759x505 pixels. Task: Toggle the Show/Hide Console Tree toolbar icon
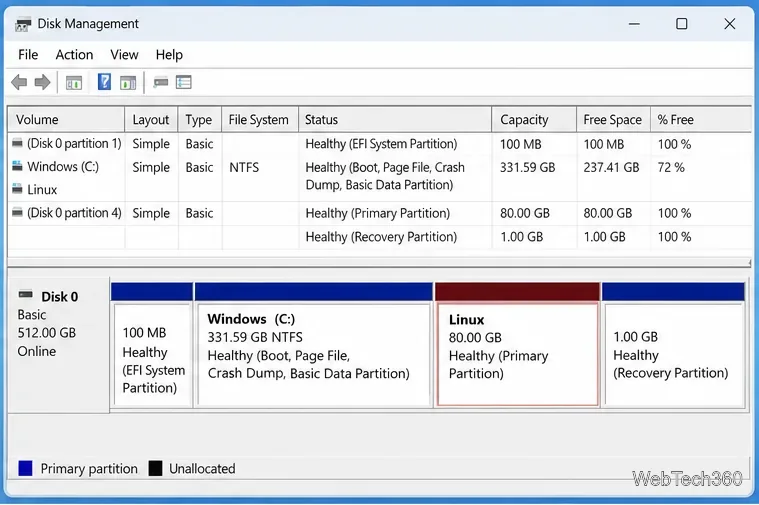[74, 83]
